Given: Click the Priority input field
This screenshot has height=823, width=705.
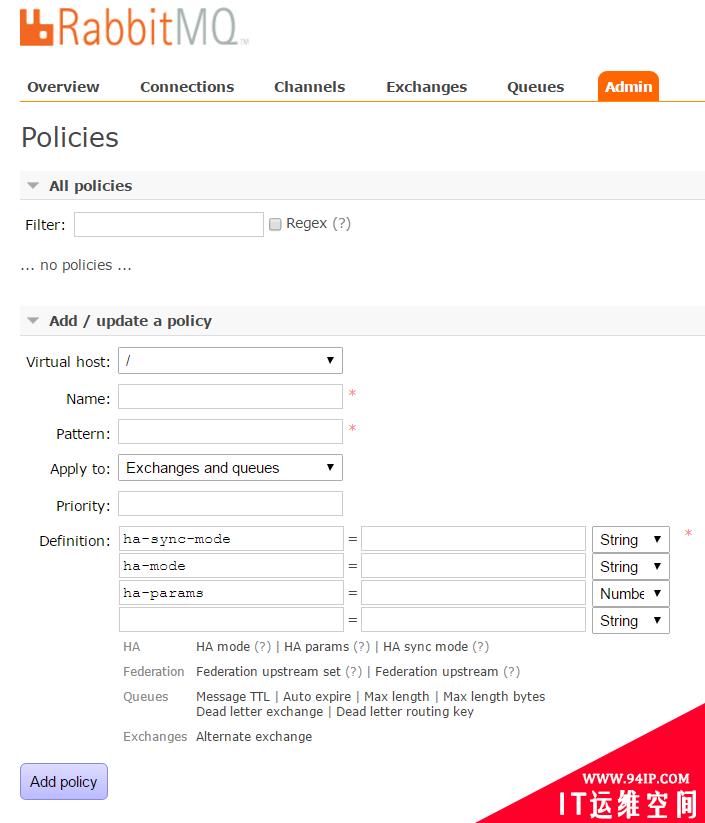Looking at the screenshot, I should [230, 504].
